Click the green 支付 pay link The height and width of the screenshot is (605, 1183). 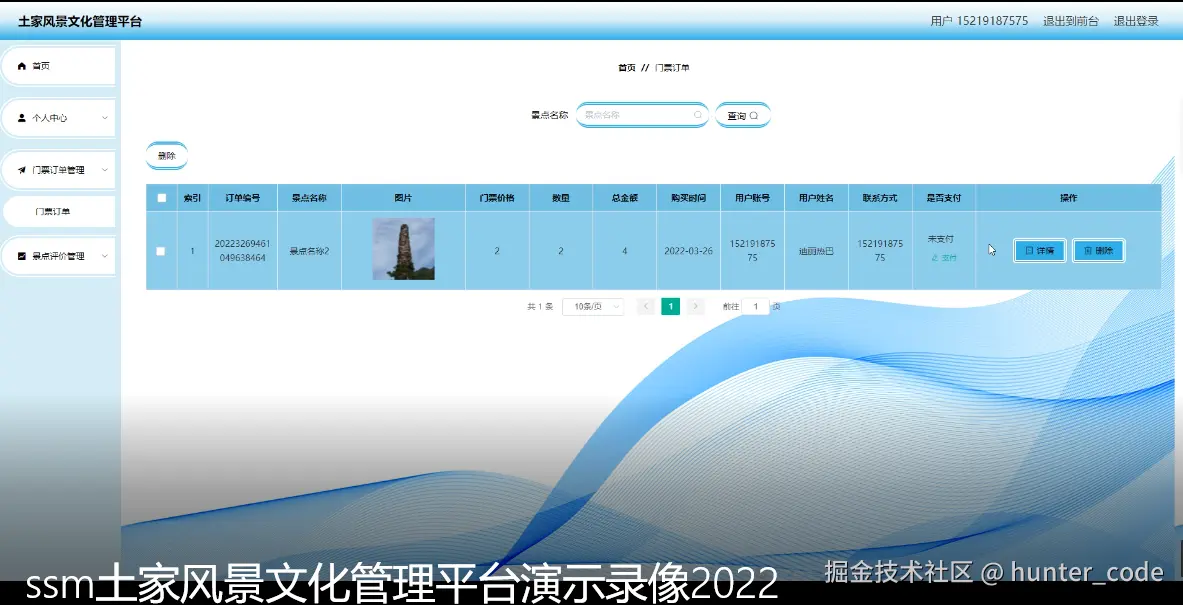(944, 258)
